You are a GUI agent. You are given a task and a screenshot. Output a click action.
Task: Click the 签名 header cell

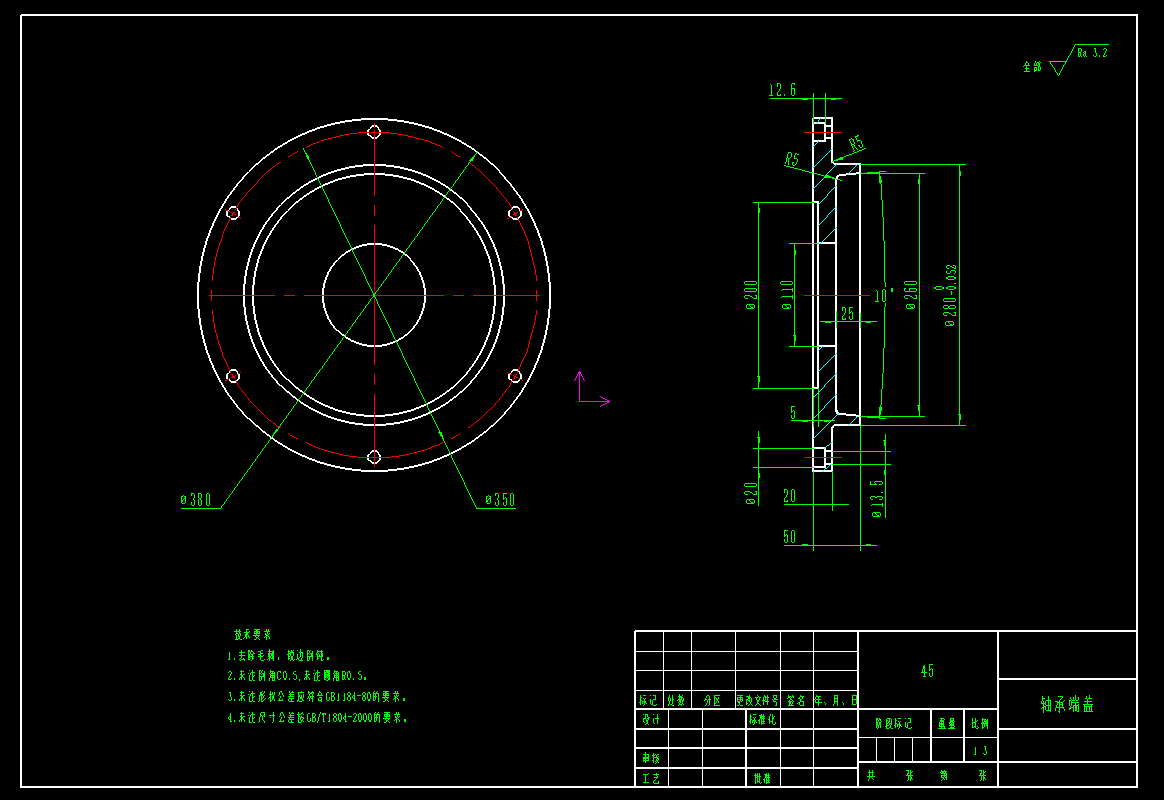point(796,701)
